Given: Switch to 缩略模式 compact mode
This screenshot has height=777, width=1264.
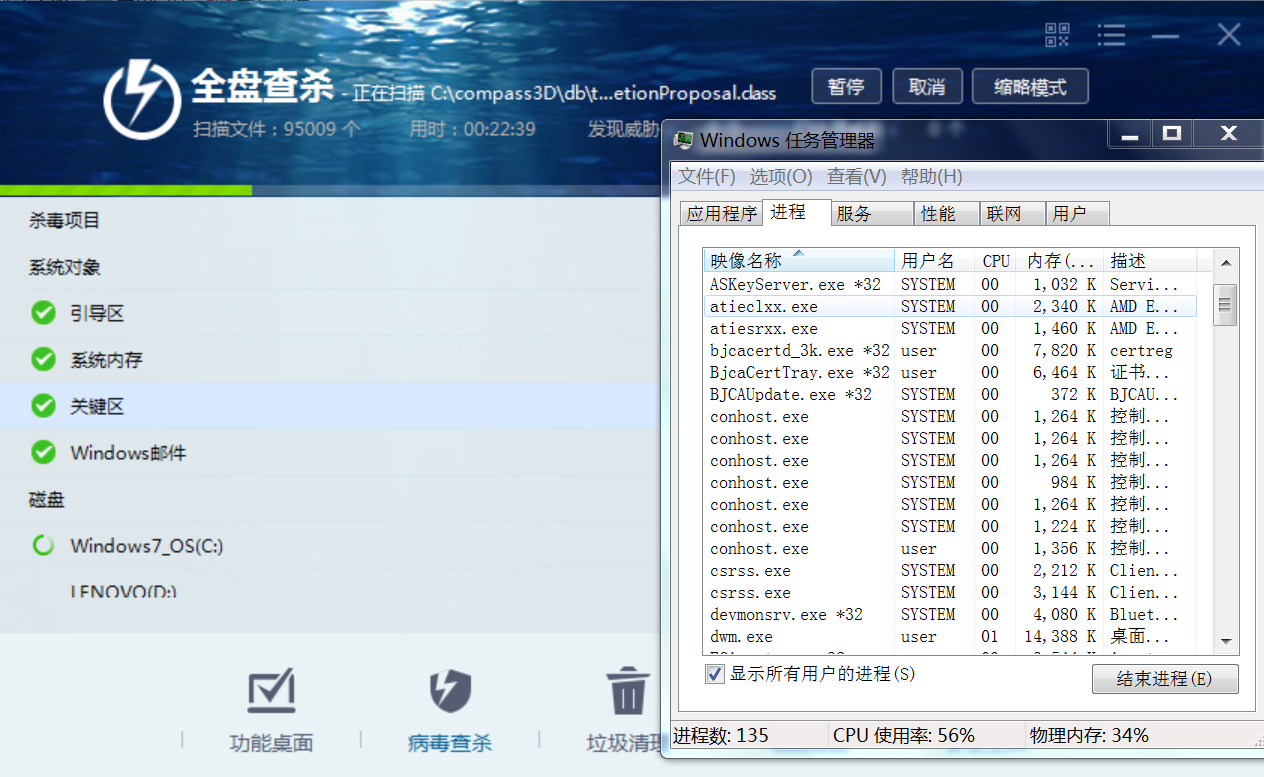Looking at the screenshot, I should [x=1030, y=87].
